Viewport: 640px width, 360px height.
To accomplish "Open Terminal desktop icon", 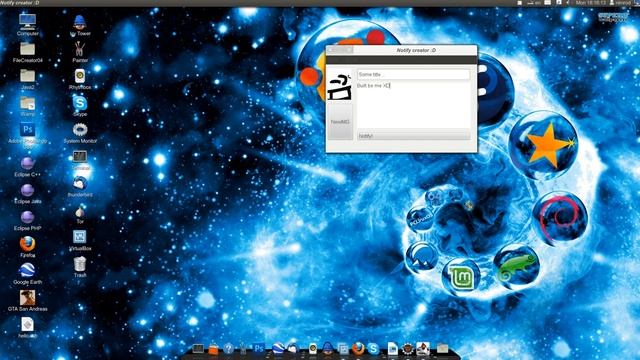I will [x=80, y=159].
